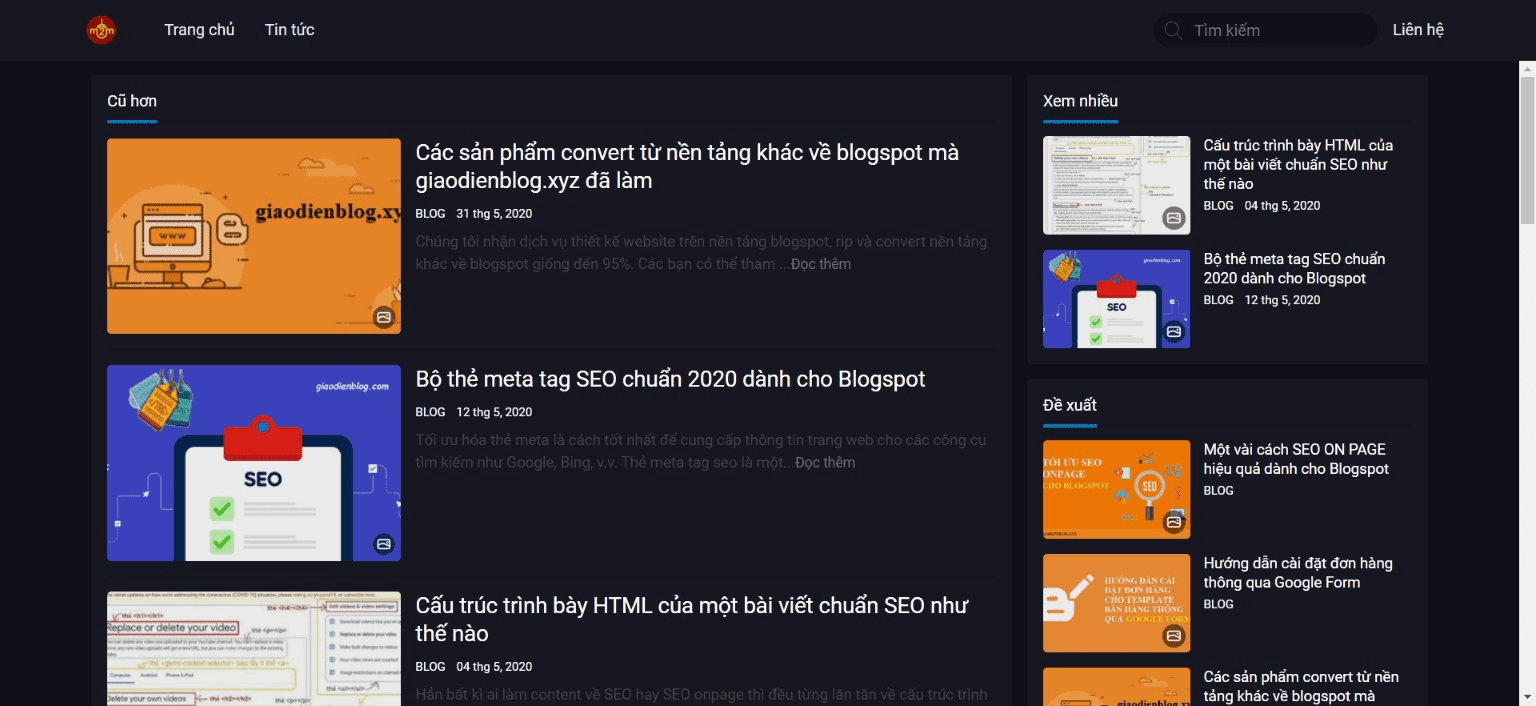Select the Đề xuất section heading
The image size is (1536, 706).
1069,405
